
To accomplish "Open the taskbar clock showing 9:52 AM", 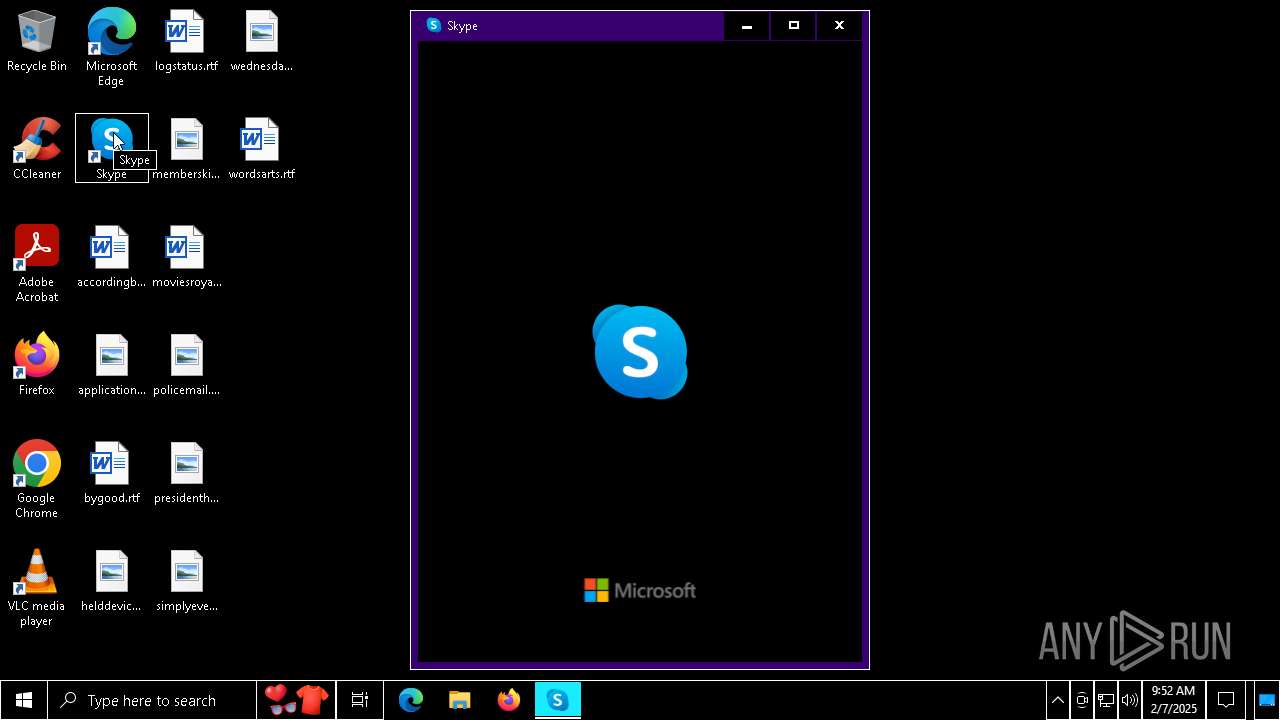I will click(1173, 700).
